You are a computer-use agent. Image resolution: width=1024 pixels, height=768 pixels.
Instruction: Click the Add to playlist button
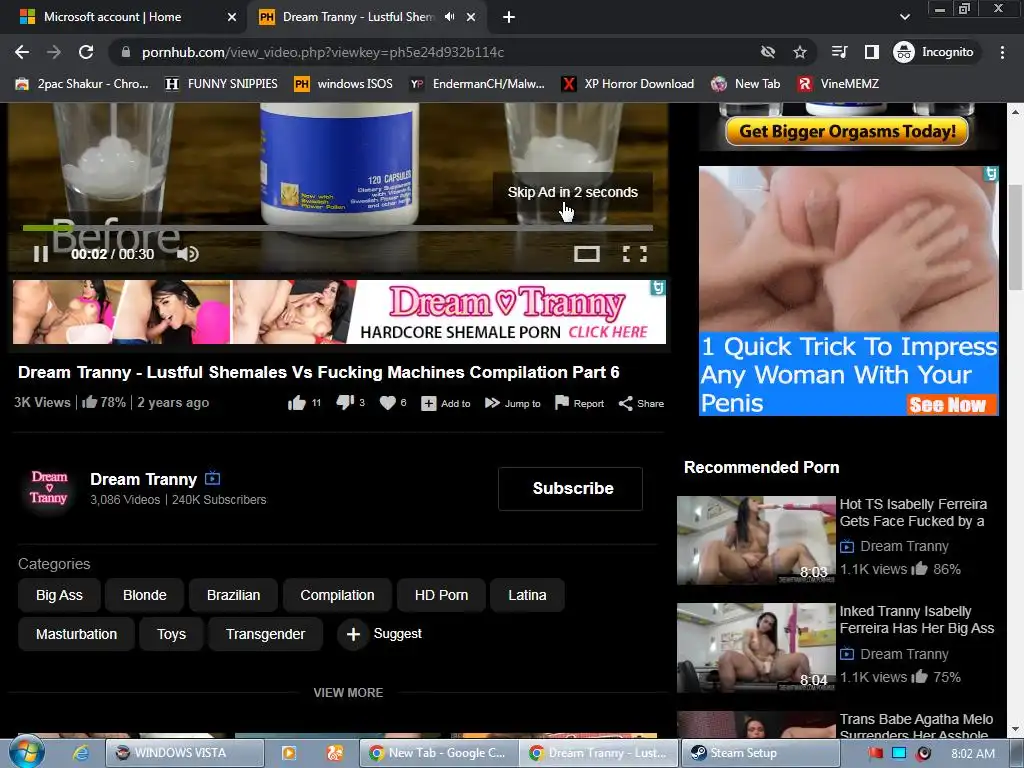point(446,404)
